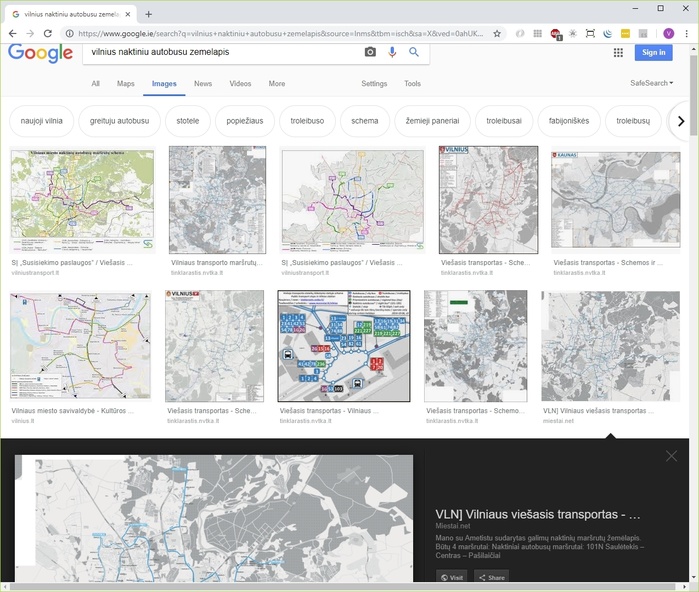Open KAUNAS grey river map thumbnail
Image resolution: width=699 pixels, height=592 pixels.
tap(616, 200)
